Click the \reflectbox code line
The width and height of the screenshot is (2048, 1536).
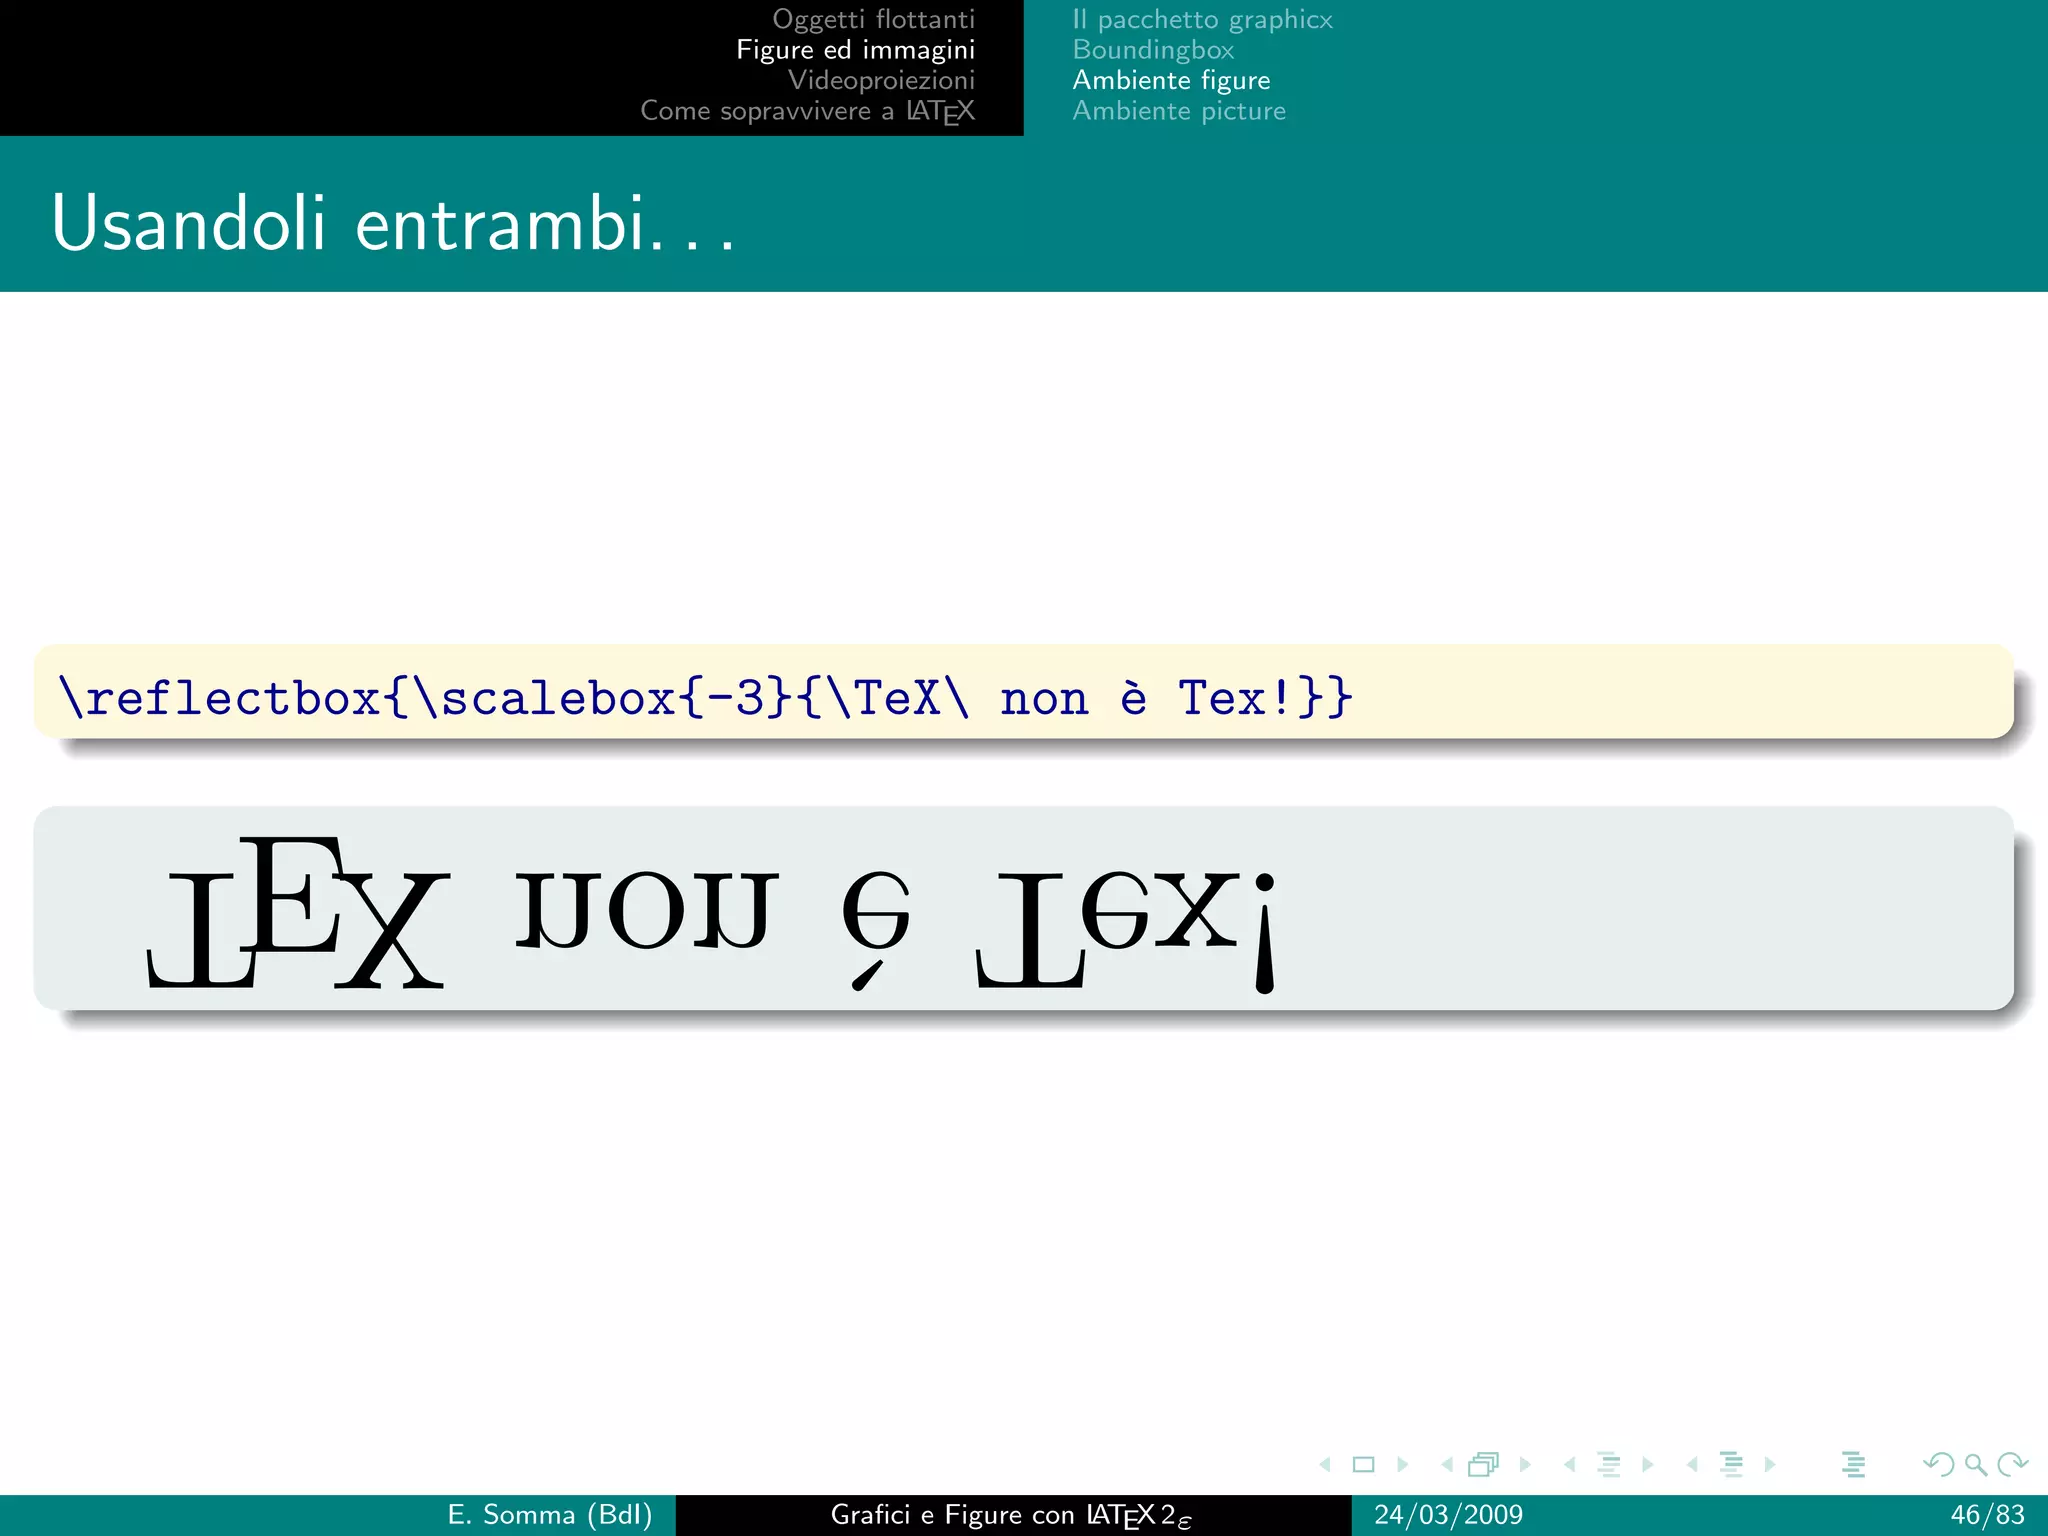(x=705, y=697)
